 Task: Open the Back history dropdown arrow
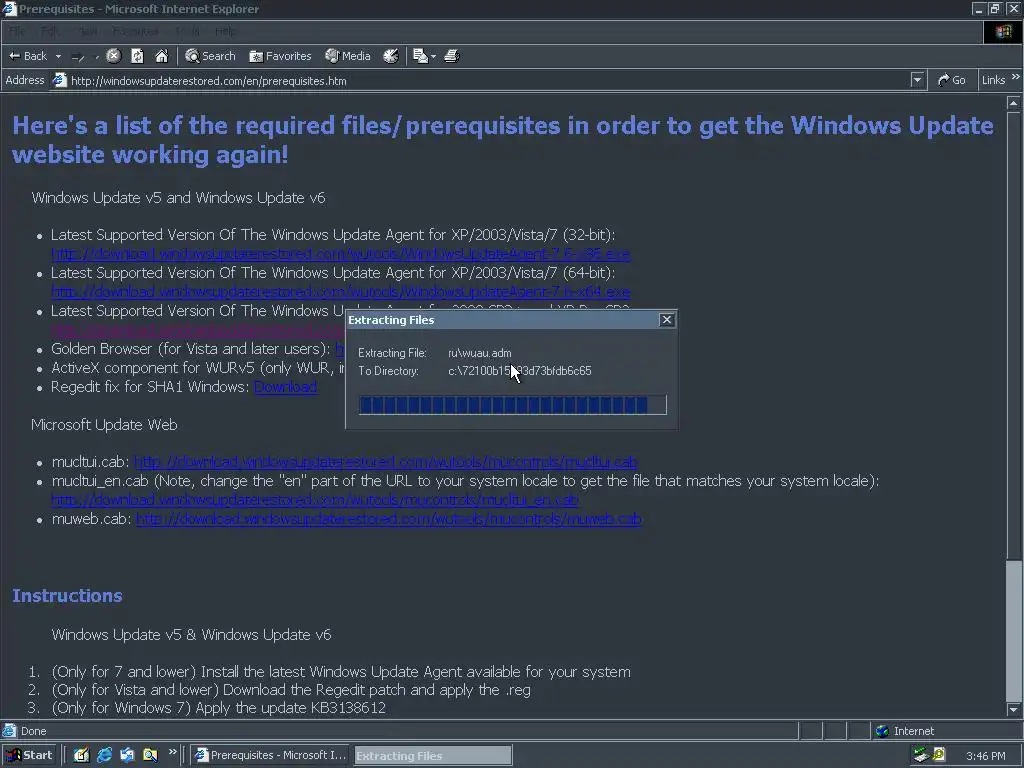58,56
